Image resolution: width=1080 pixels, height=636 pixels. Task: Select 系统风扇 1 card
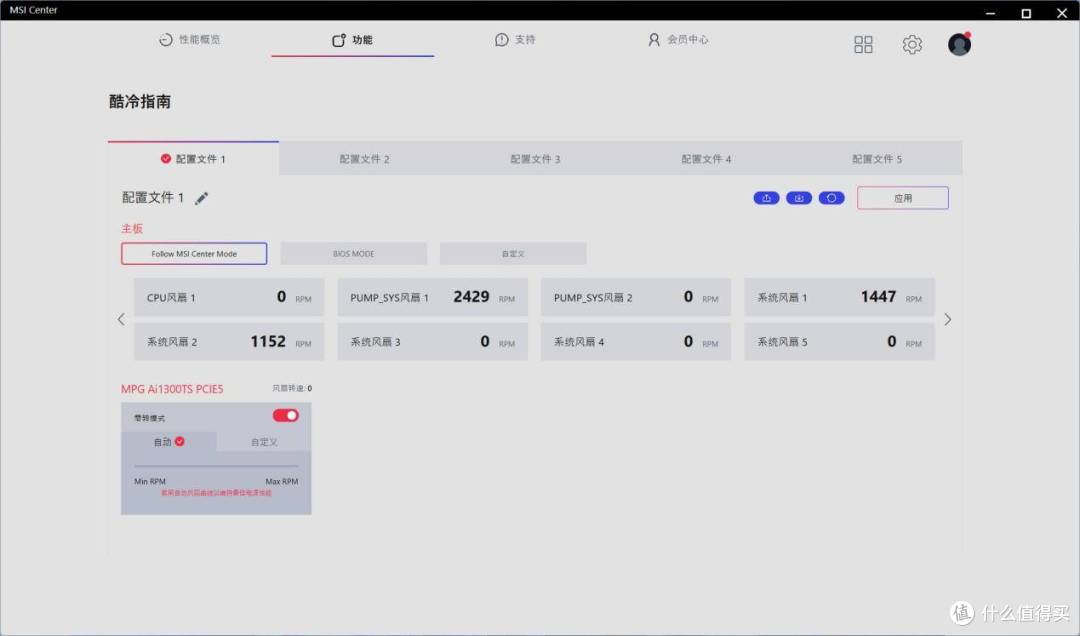(x=840, y=298)
